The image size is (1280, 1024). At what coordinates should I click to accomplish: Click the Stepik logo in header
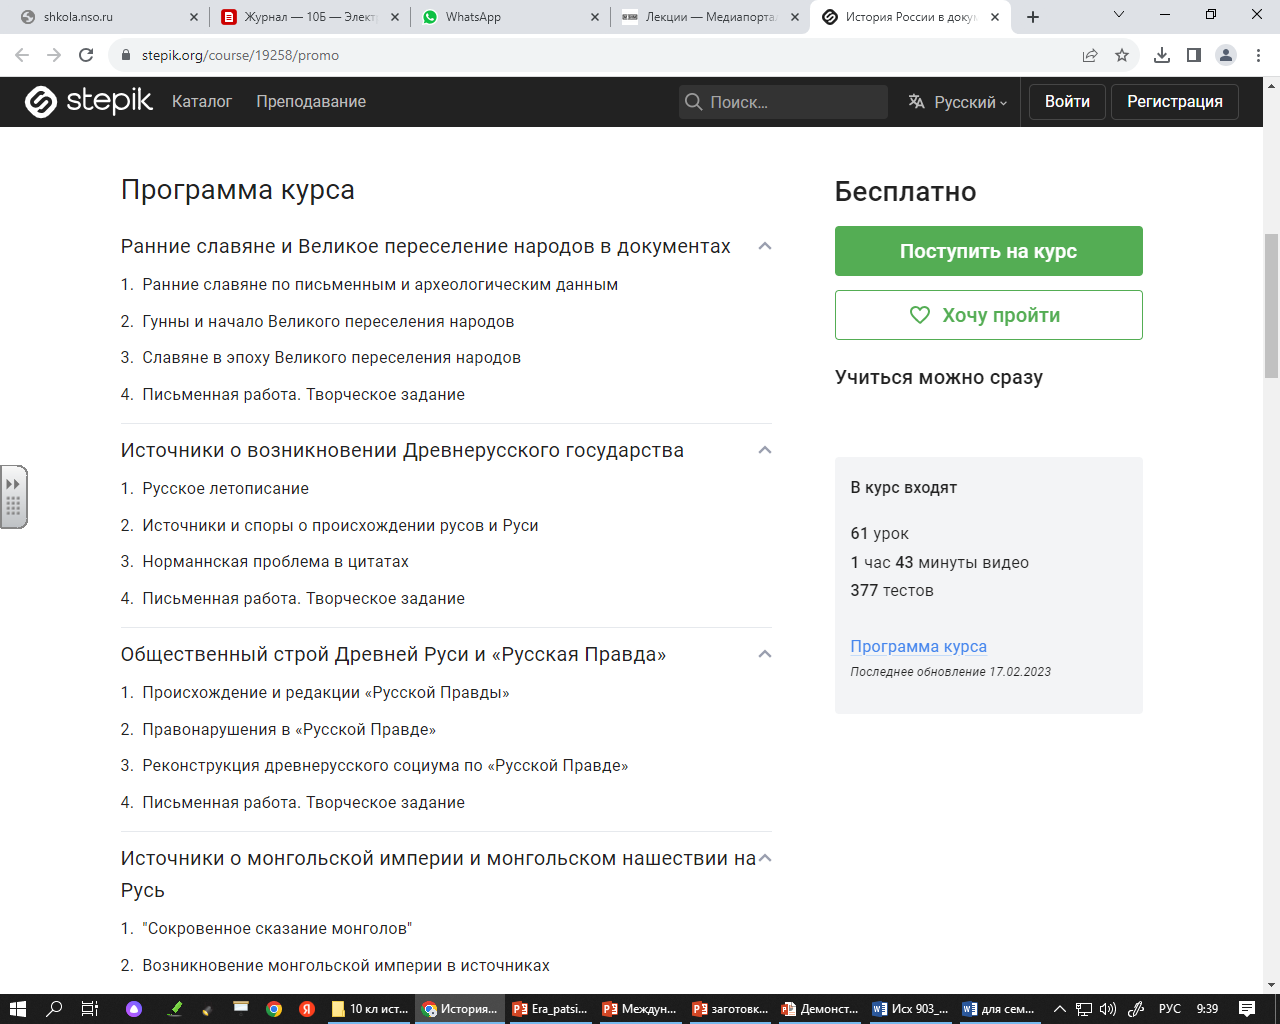tap(89, 101)
